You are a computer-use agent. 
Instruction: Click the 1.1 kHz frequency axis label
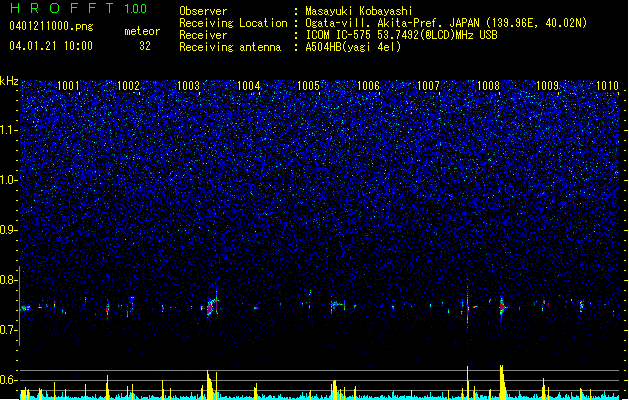coord(9,130)
